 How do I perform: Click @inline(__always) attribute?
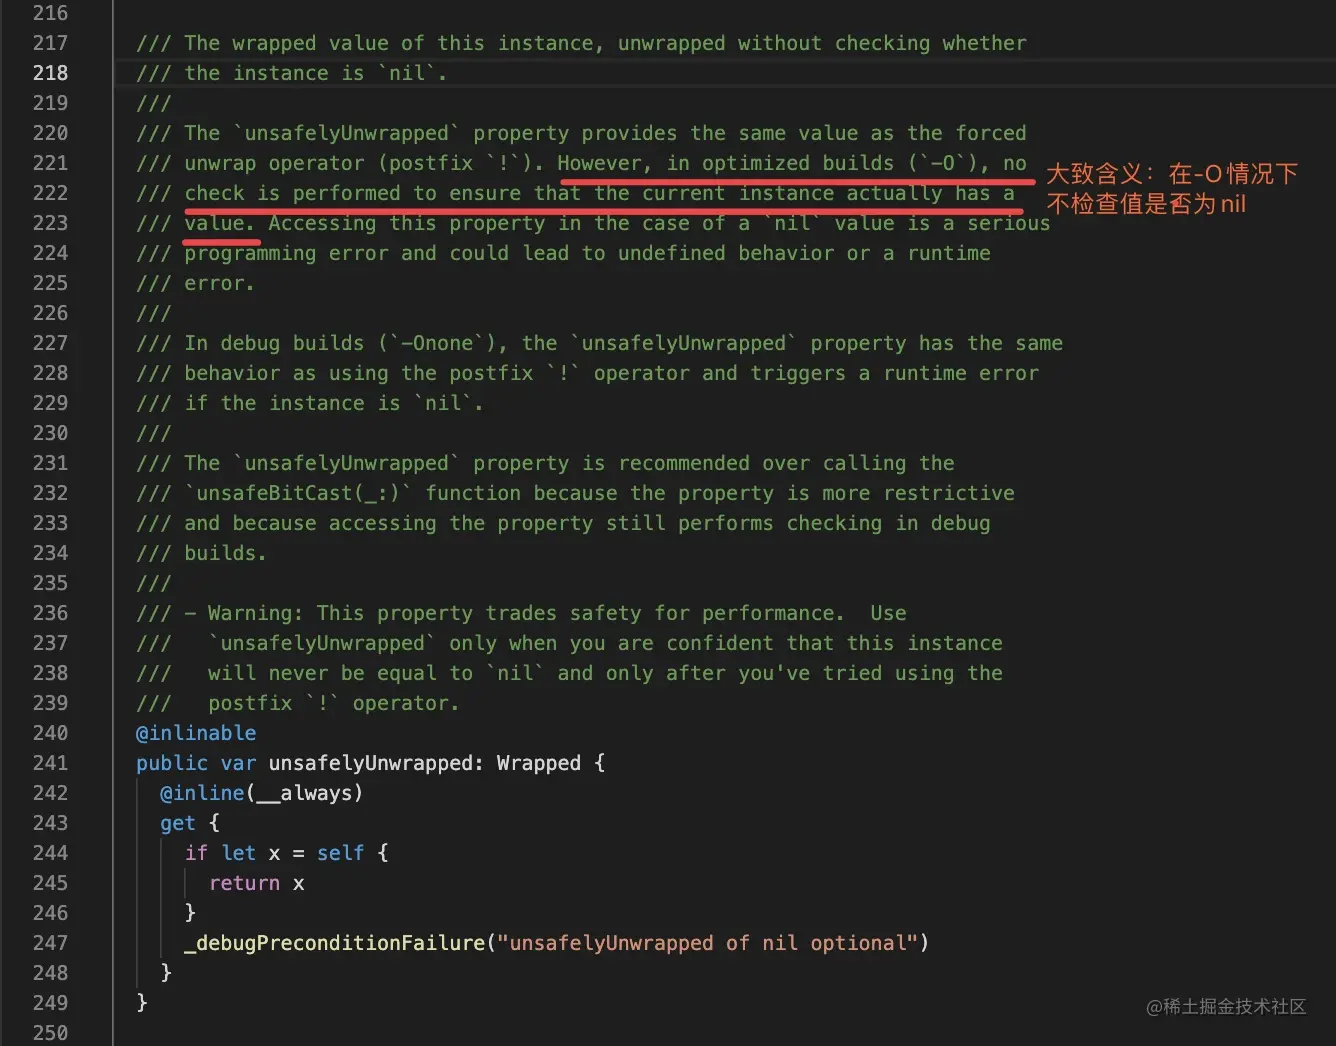pos(261,793)
